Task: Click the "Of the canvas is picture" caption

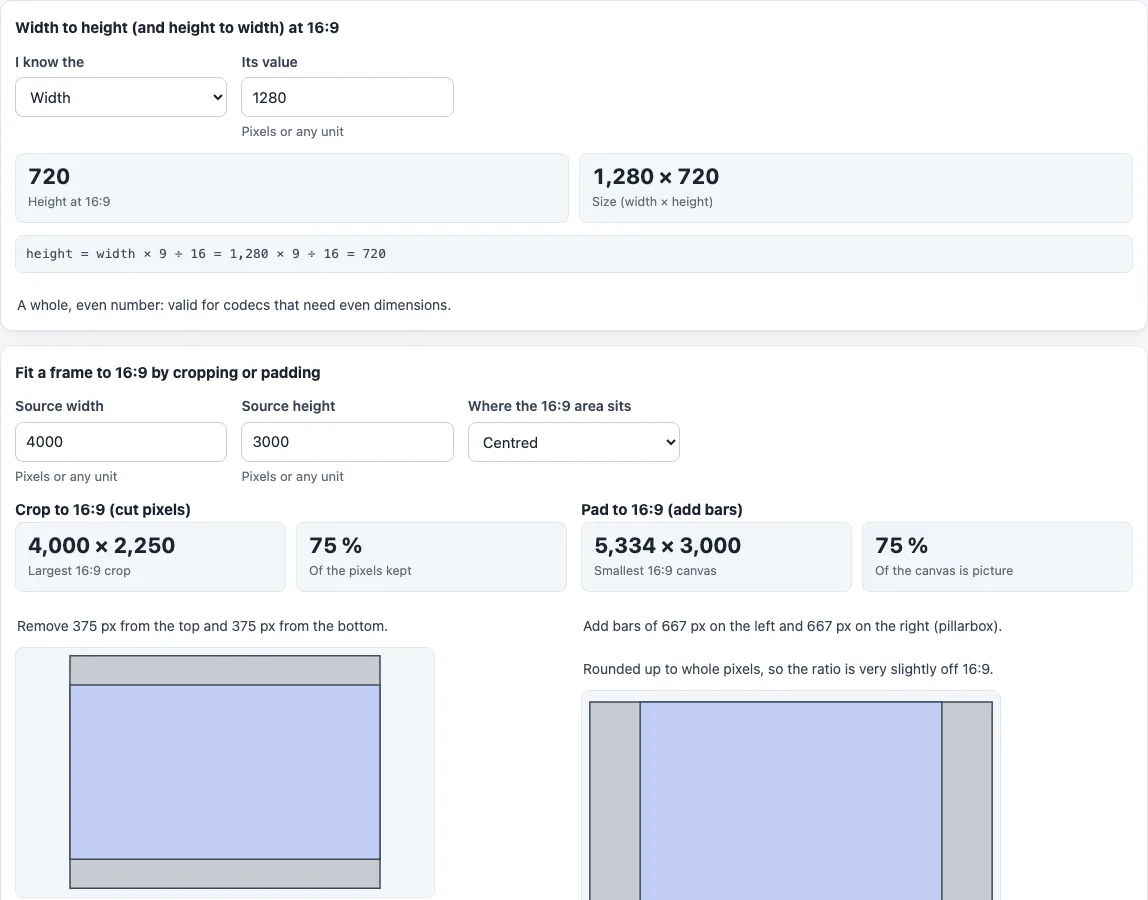Action: (944, 570)
